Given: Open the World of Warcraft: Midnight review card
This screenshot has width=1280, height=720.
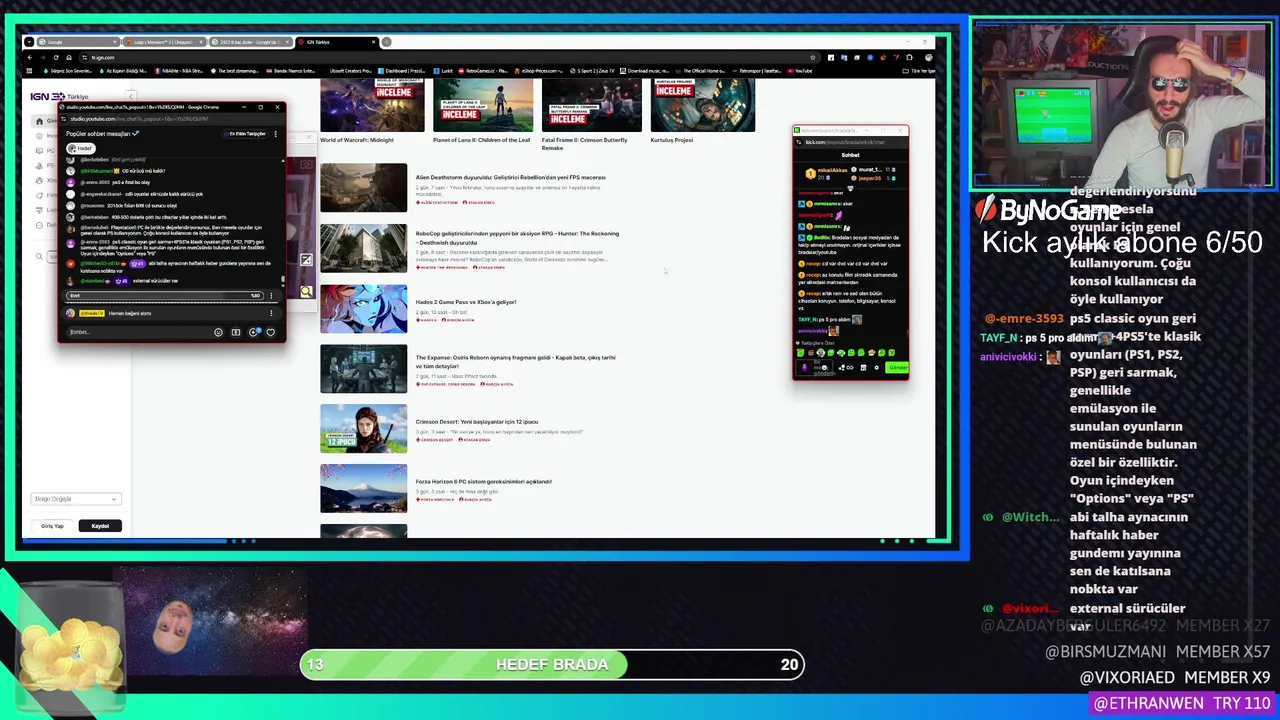Looking at the screenshot, I should 372,111.
